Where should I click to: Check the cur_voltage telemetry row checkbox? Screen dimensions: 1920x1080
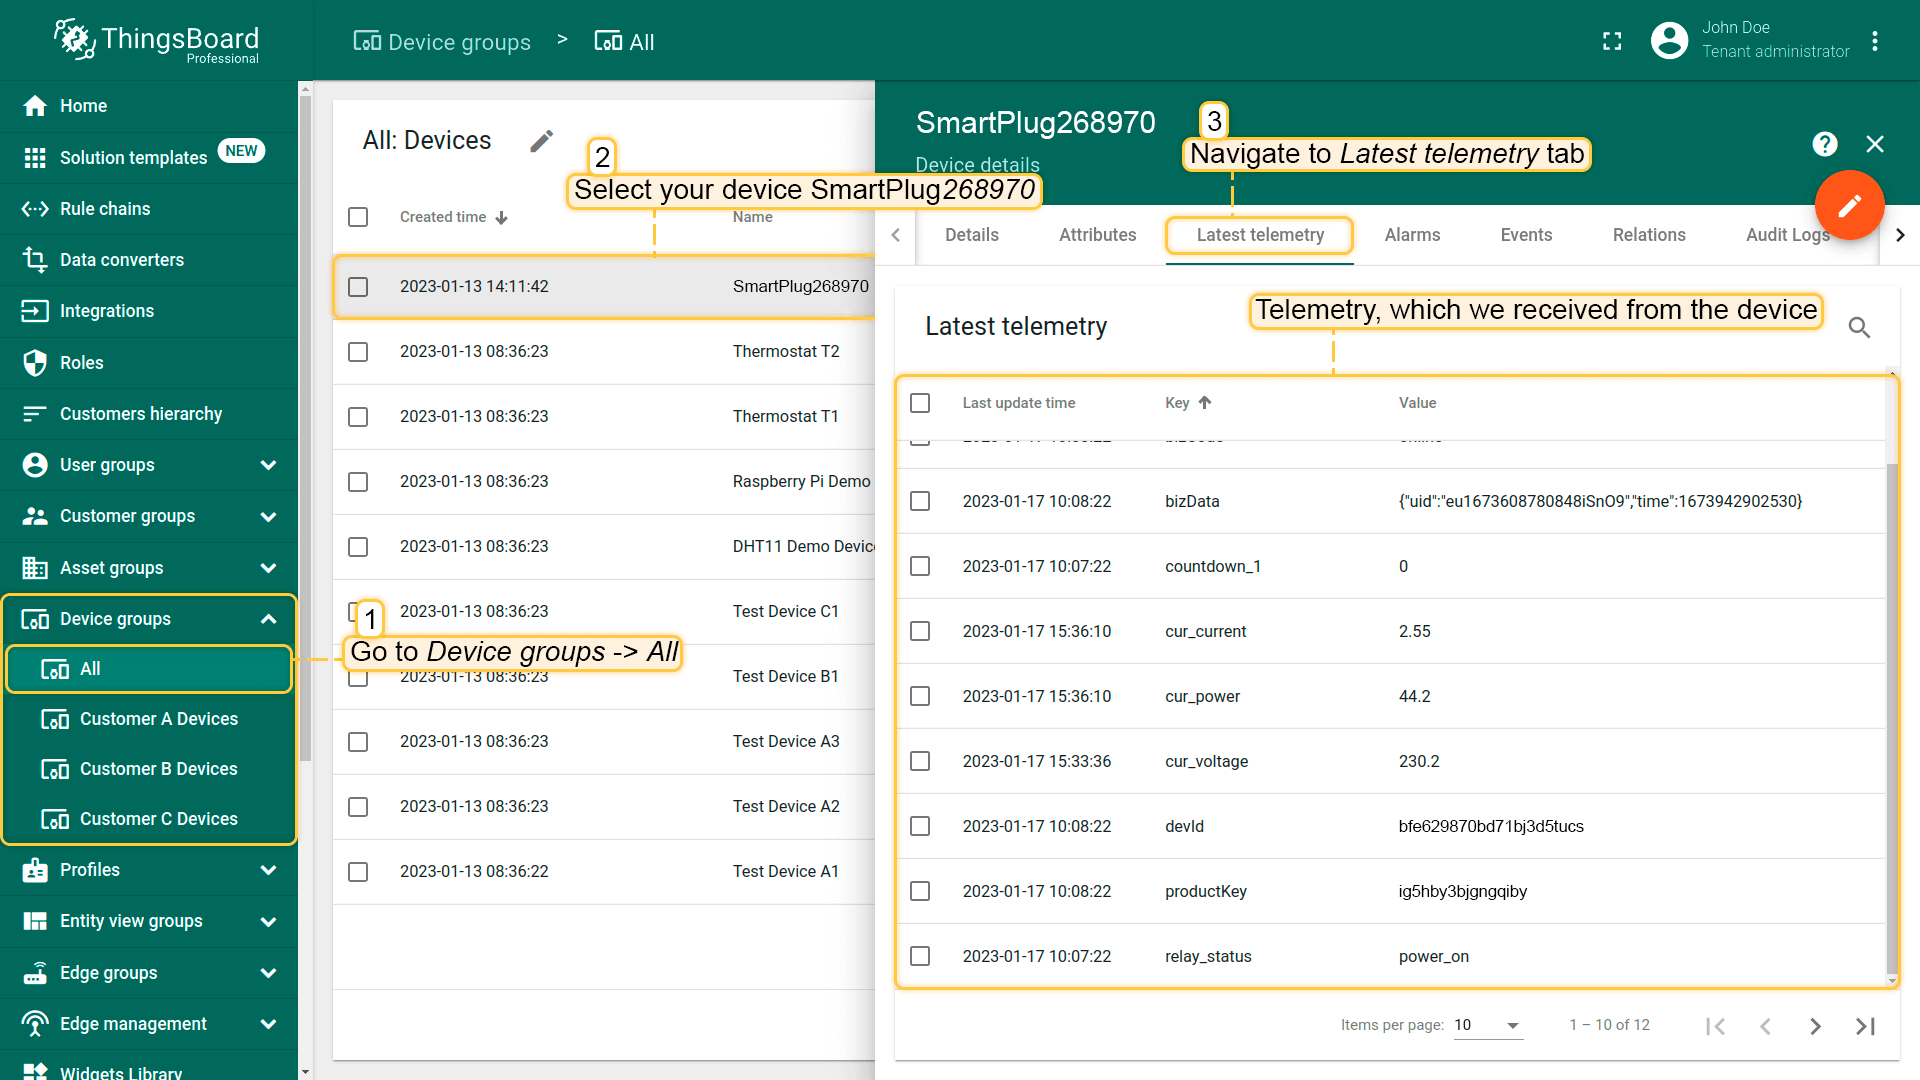(920, 761)
